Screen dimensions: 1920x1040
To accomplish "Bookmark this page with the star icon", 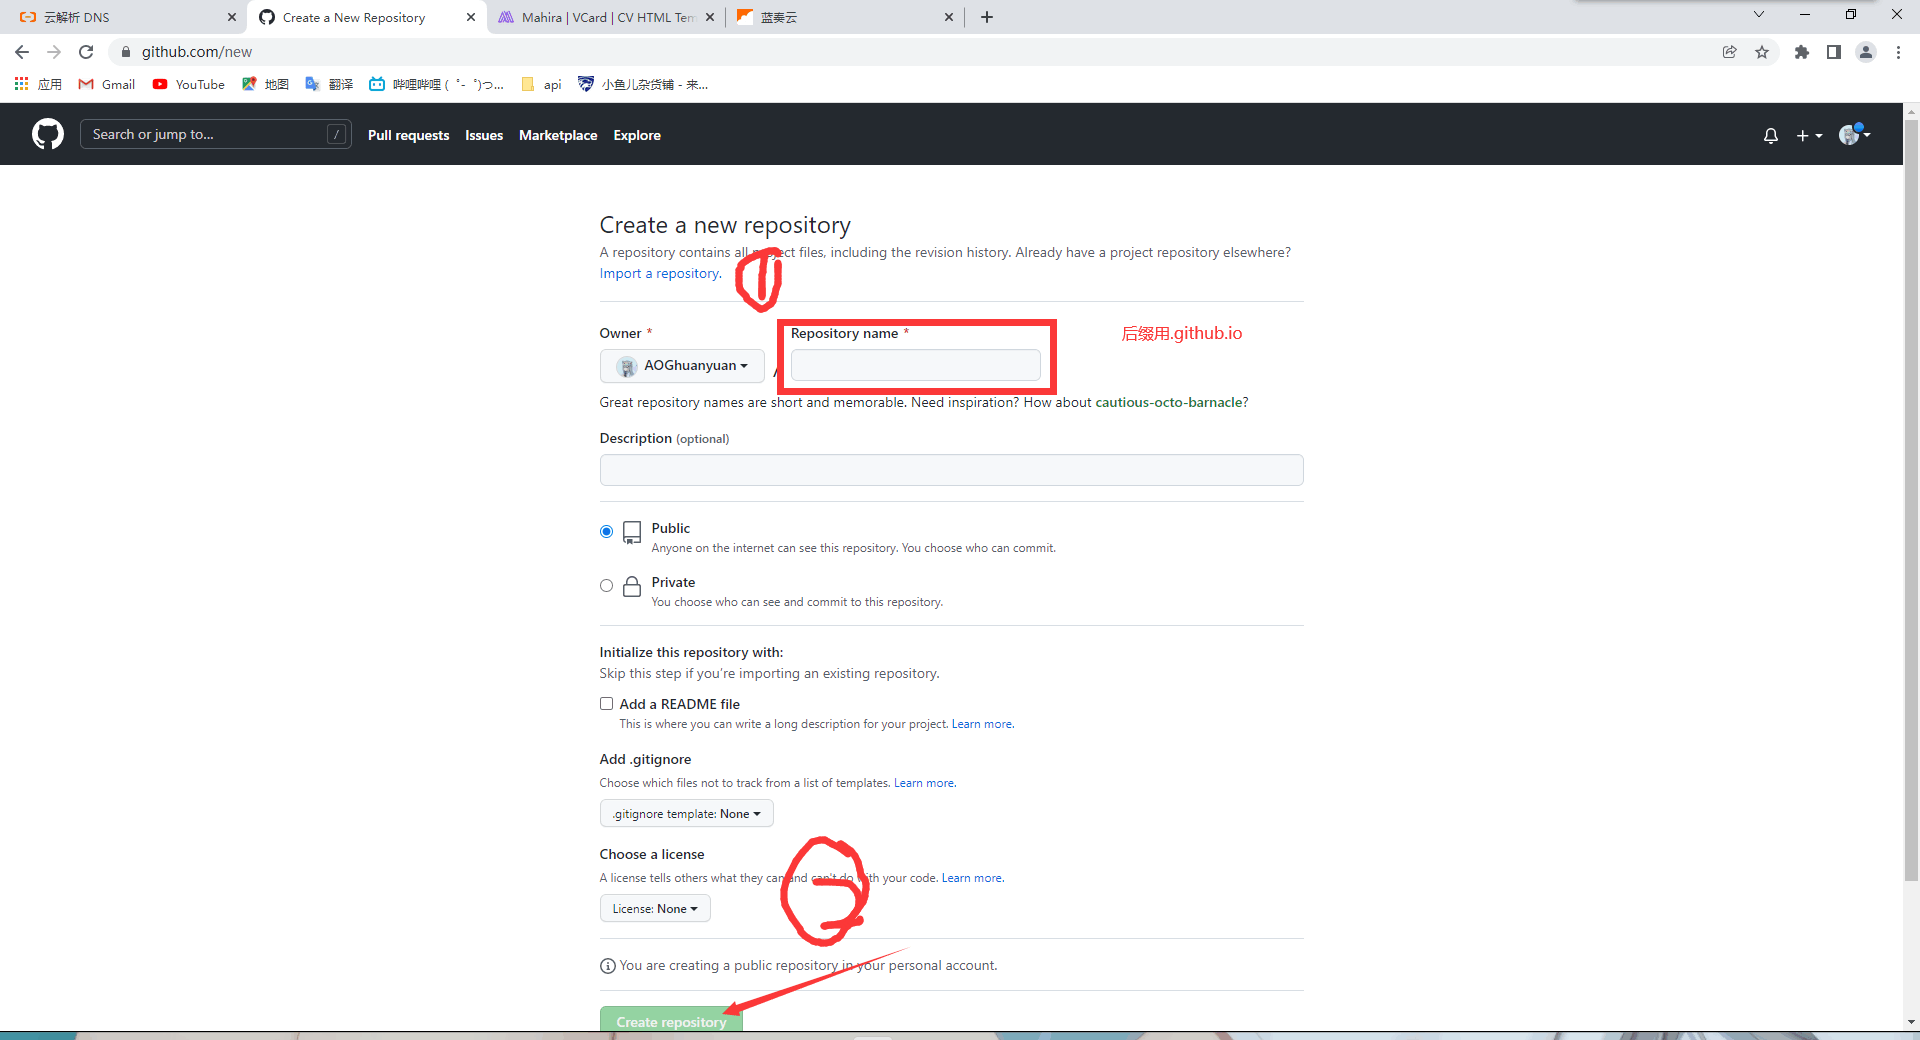I will [1763, 52].
